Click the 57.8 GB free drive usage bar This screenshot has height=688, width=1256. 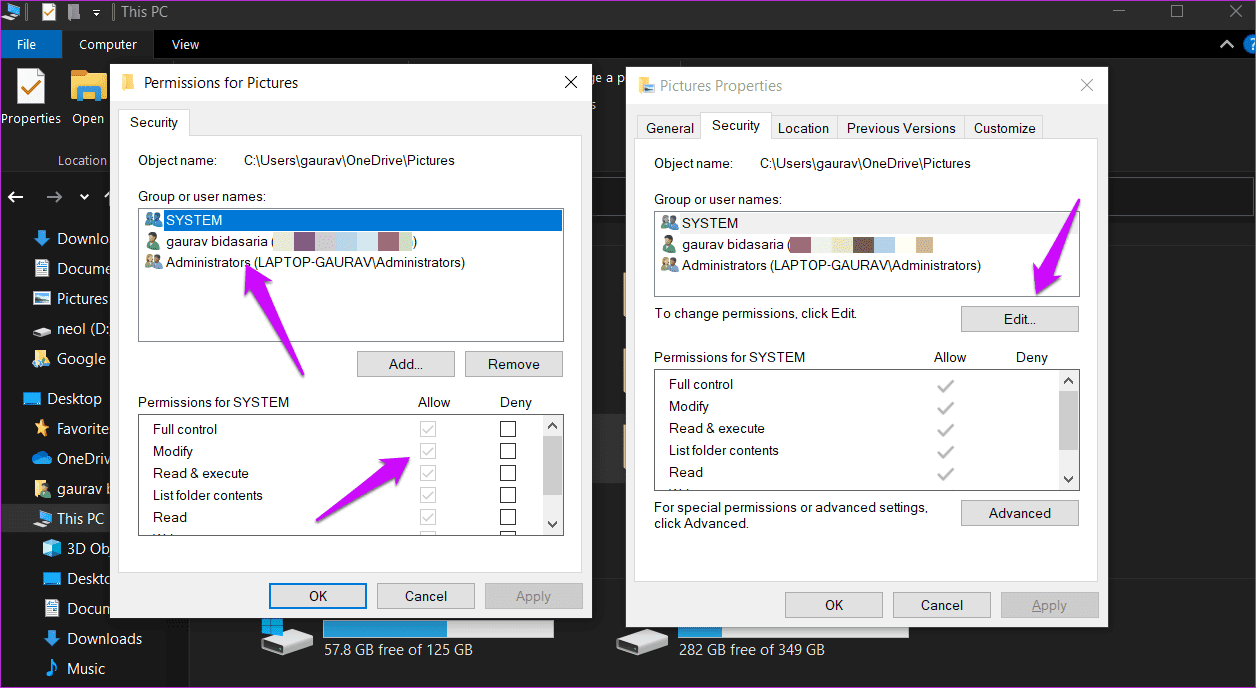point(438,629)
